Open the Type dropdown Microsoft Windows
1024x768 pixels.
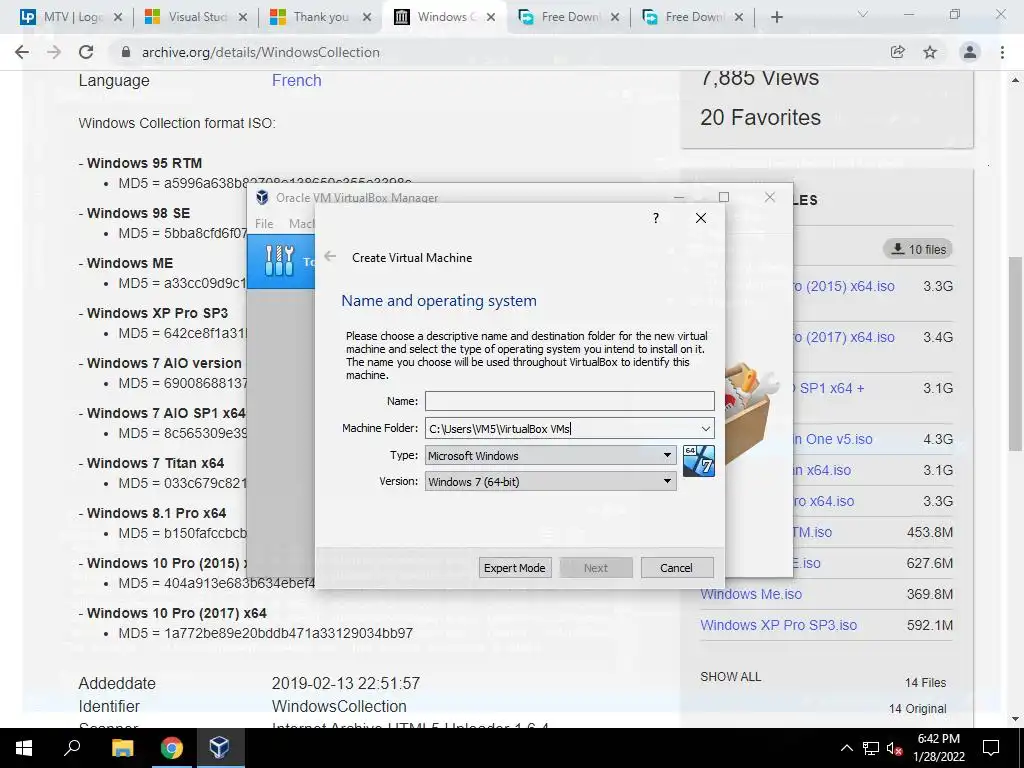tap(551, 455)
